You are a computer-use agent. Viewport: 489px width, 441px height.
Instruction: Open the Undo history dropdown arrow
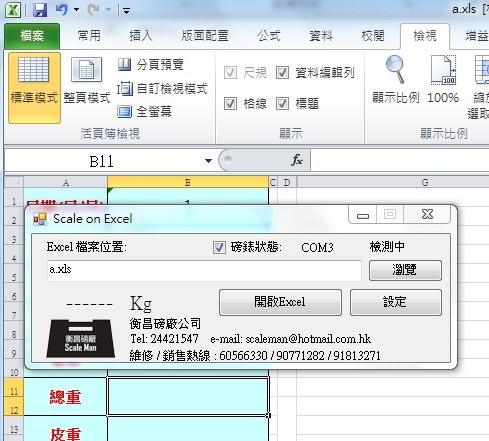click(77, 10)
